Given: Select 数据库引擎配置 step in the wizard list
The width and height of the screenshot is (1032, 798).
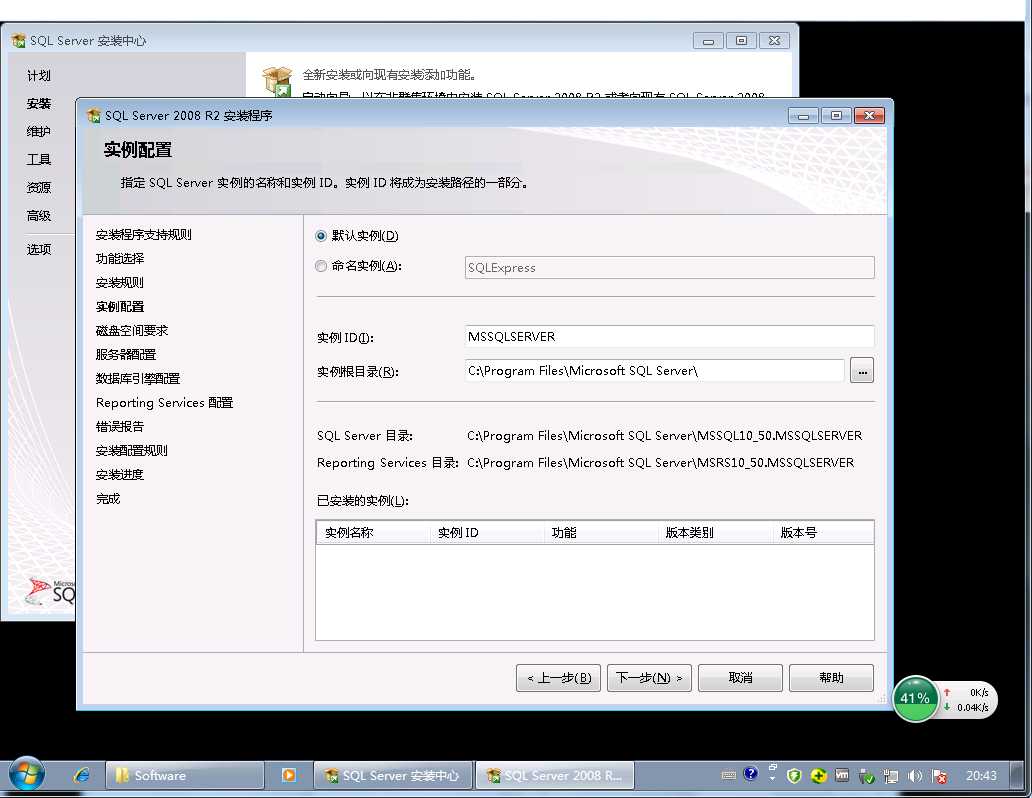Looking at the screenshot, I should pyautogui.click(x=138, y=379).
